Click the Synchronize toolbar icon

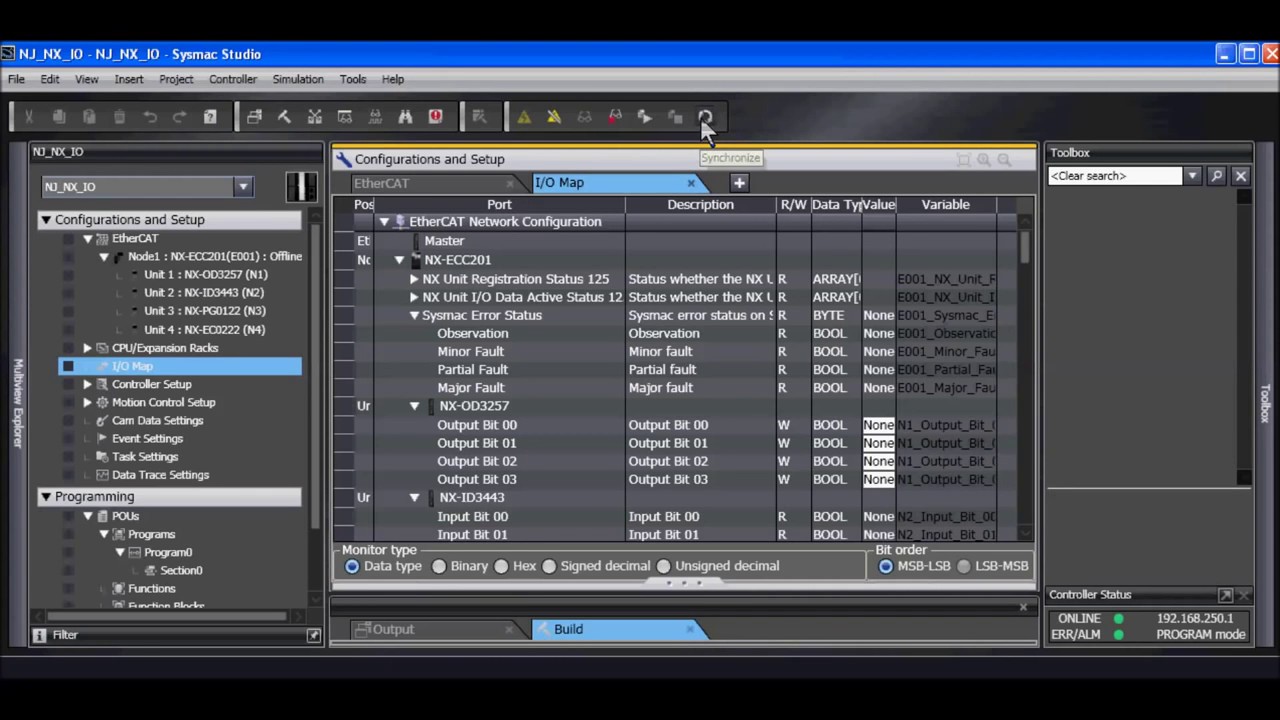click(x=705, y=117)
